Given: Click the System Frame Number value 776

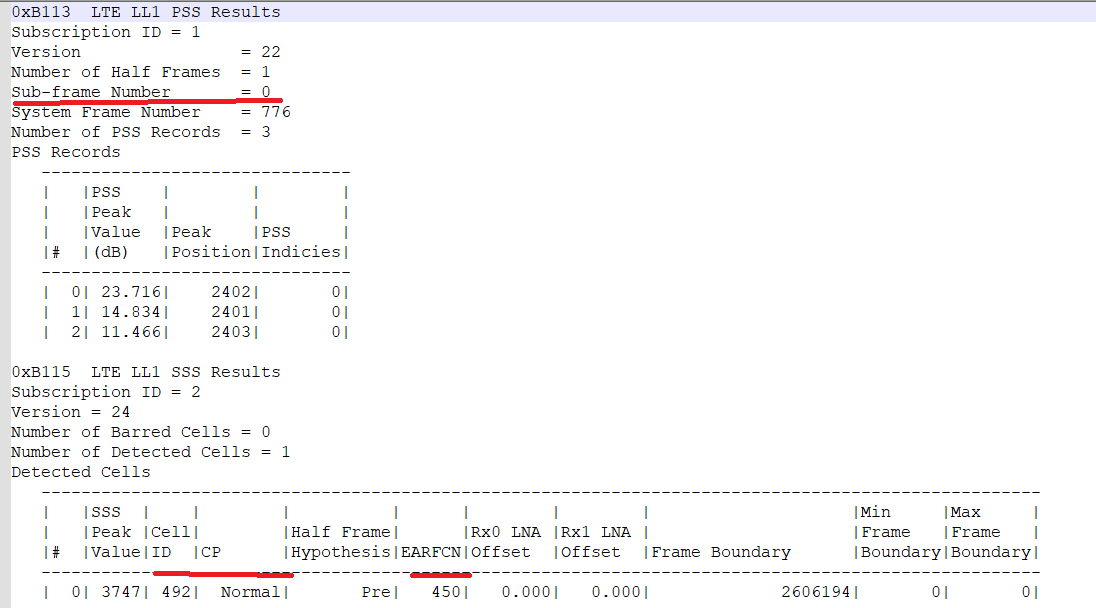Looking at the screenshot, I should [275, 112].
